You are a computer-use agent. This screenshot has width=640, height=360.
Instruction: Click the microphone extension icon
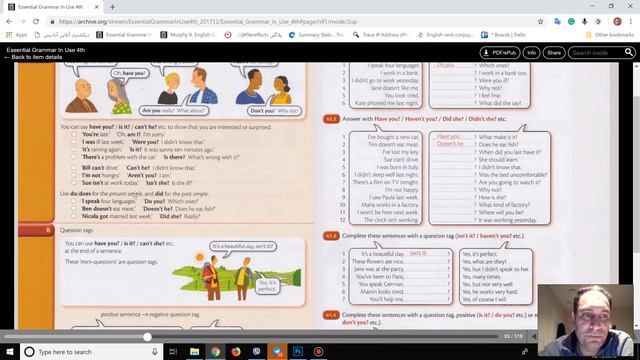584,22
